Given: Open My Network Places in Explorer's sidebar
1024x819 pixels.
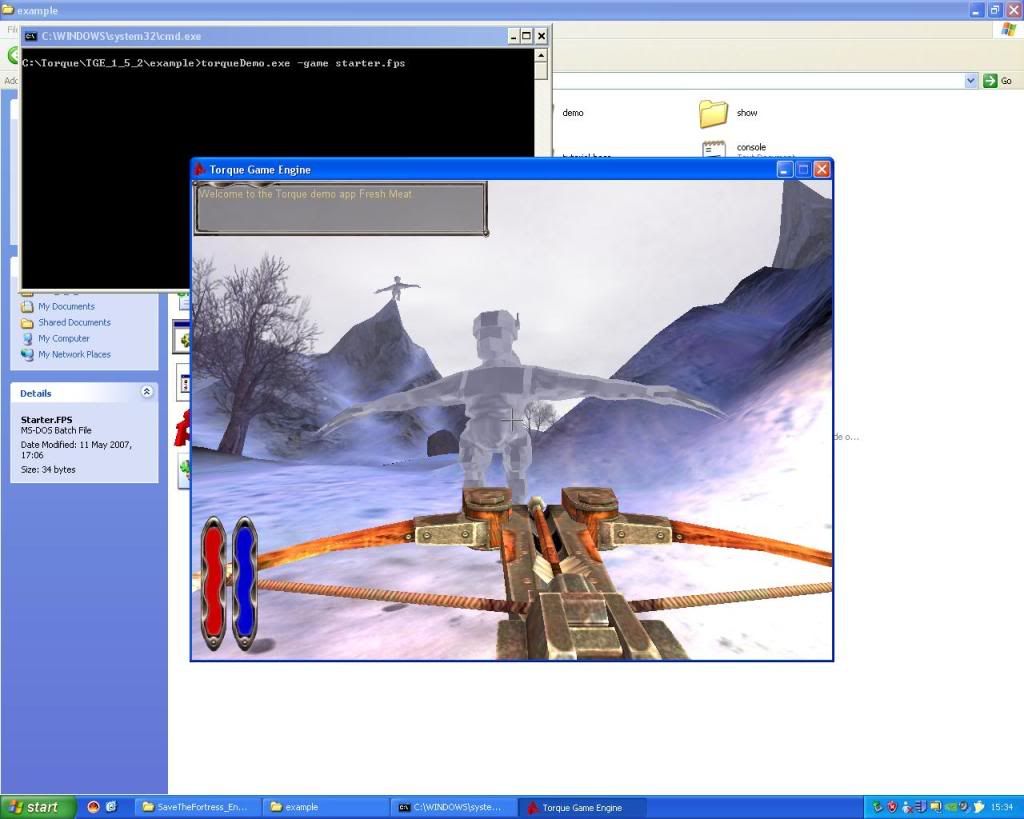Looking at the screenshot, I should [74, 355].
